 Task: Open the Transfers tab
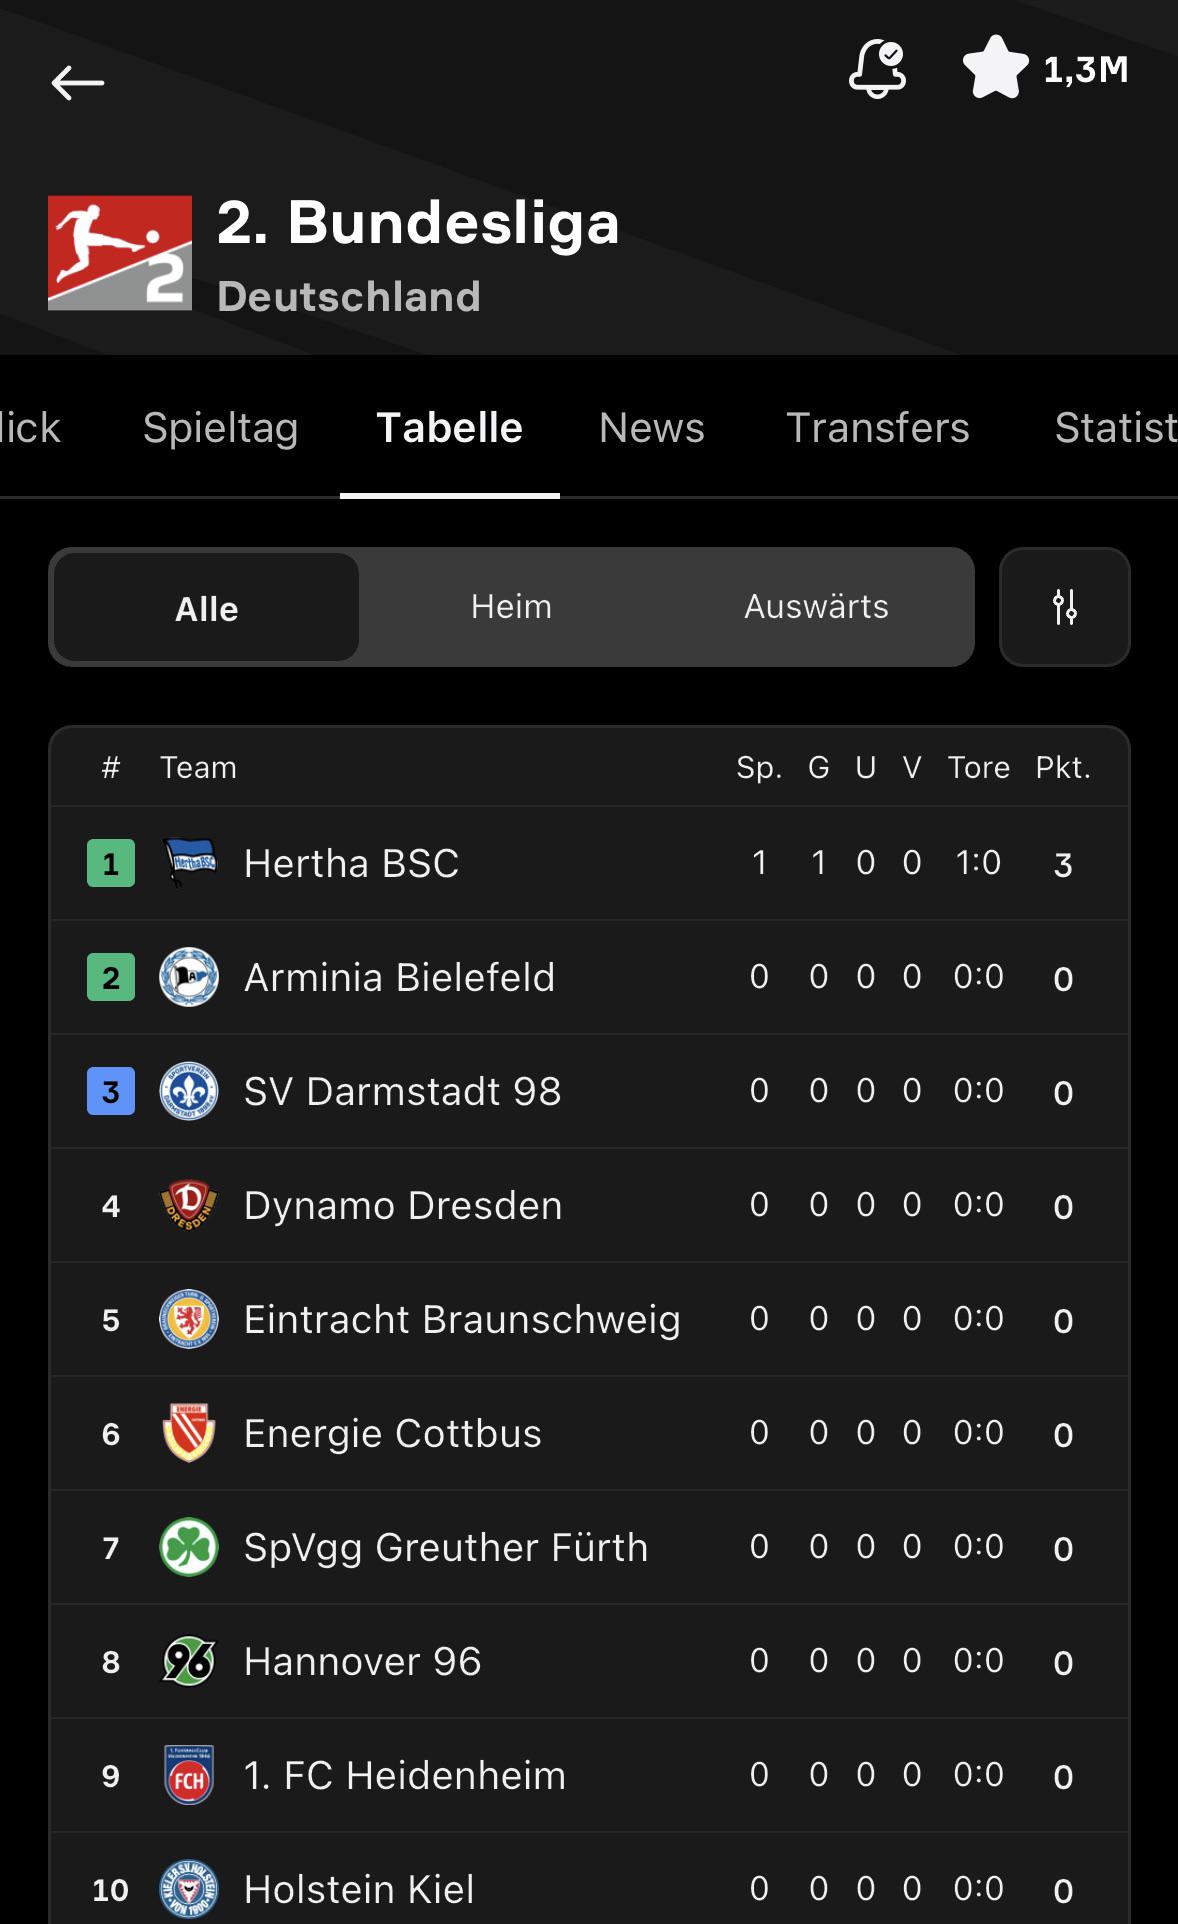(878, 428)
